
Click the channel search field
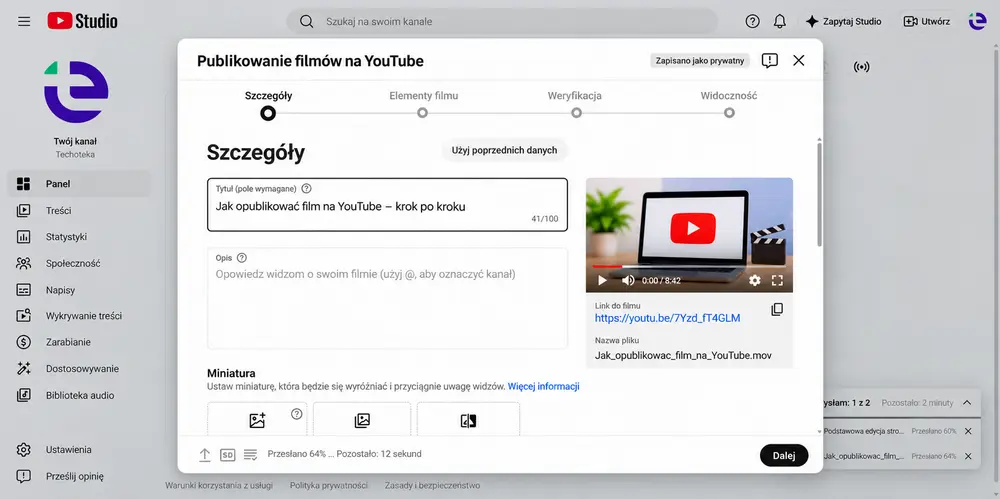point(502,22)
